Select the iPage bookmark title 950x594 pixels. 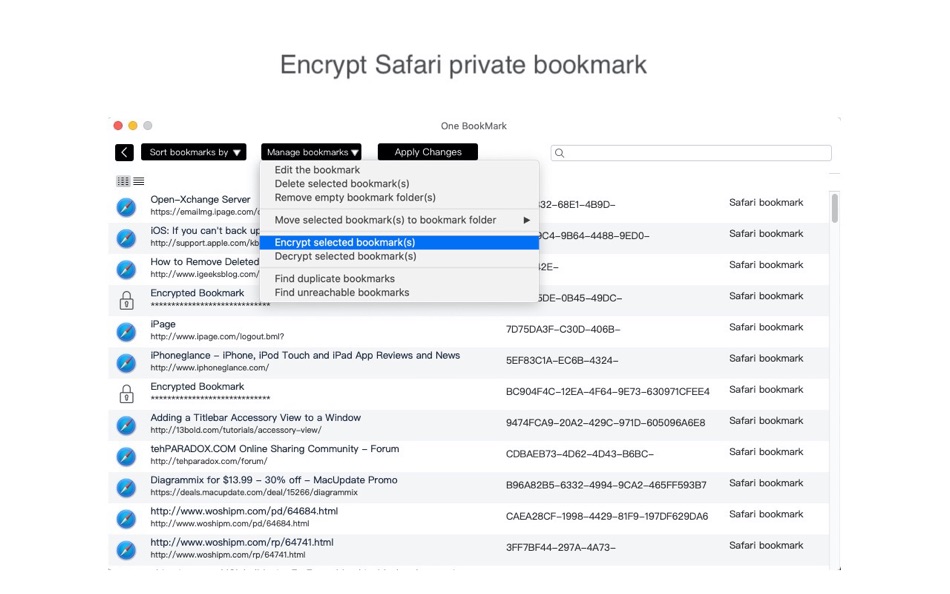163,324
